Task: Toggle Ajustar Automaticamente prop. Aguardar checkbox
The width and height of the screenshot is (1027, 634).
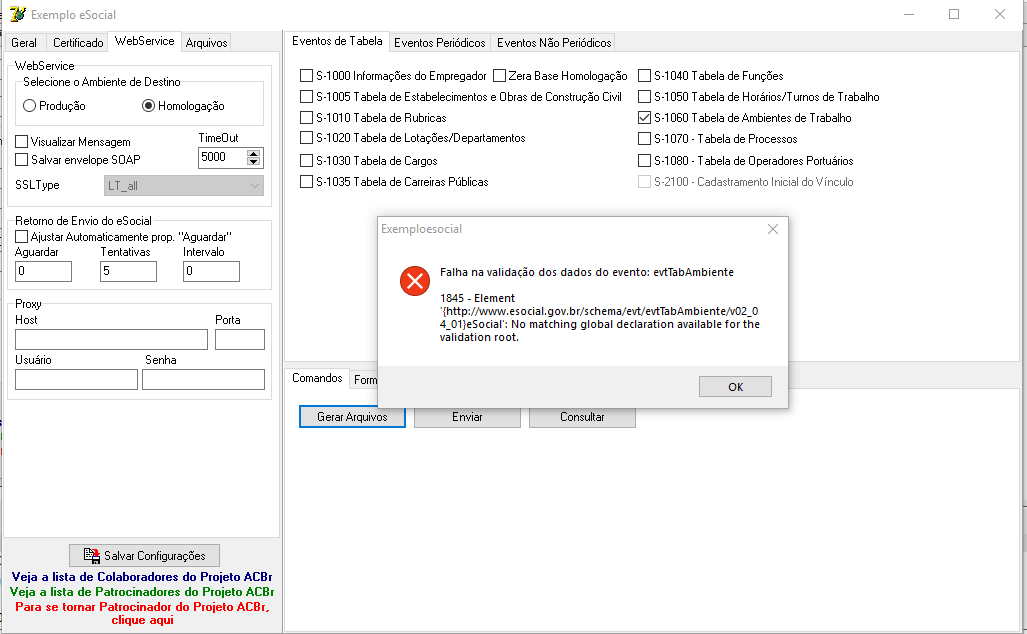Action: (22, 236)
